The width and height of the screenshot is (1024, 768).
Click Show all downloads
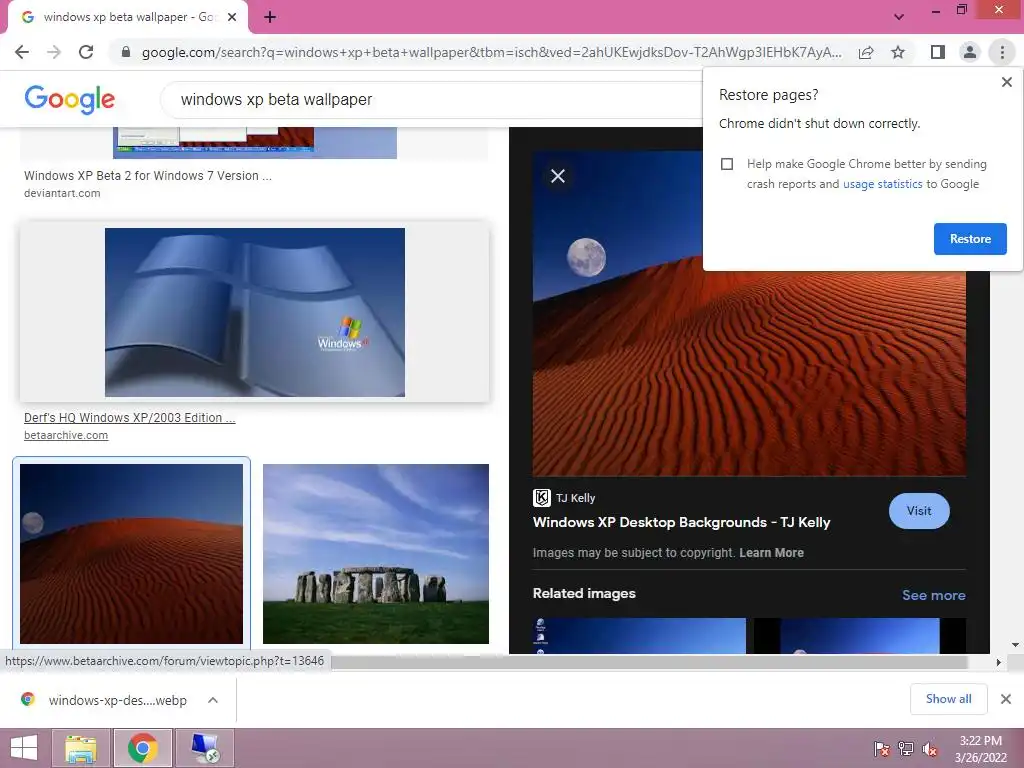click(948, 699)
